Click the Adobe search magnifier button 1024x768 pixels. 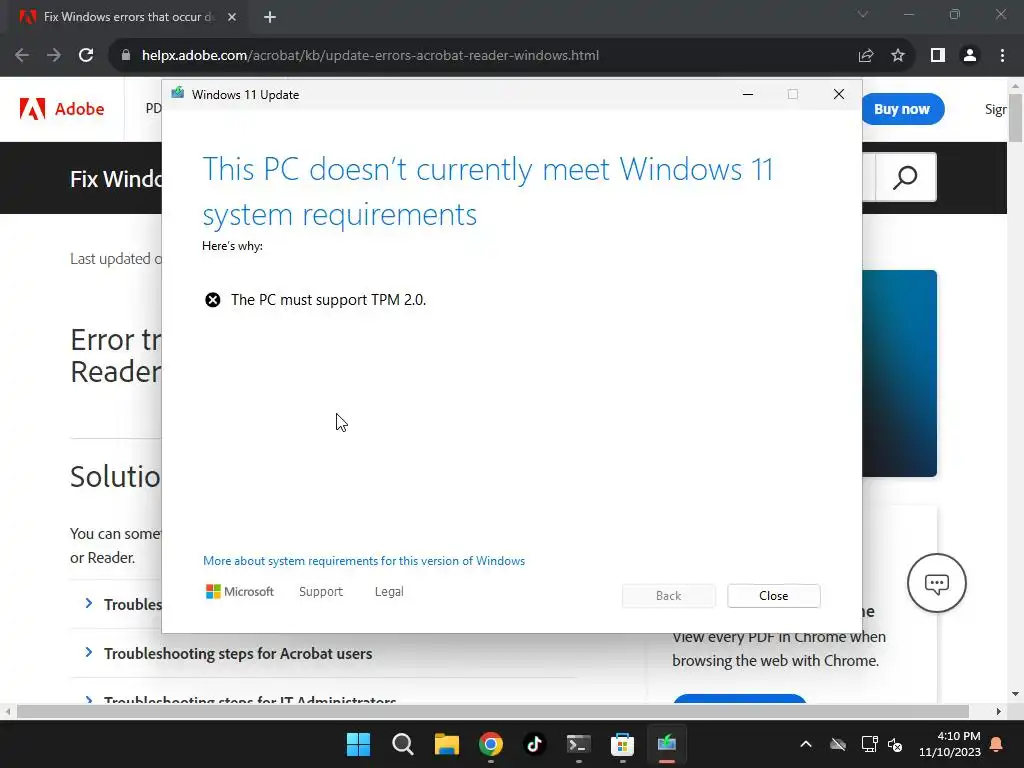click(905, 177)
